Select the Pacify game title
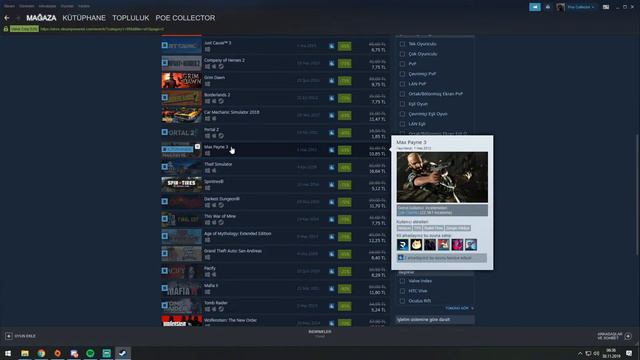 (x=210, y=268)
